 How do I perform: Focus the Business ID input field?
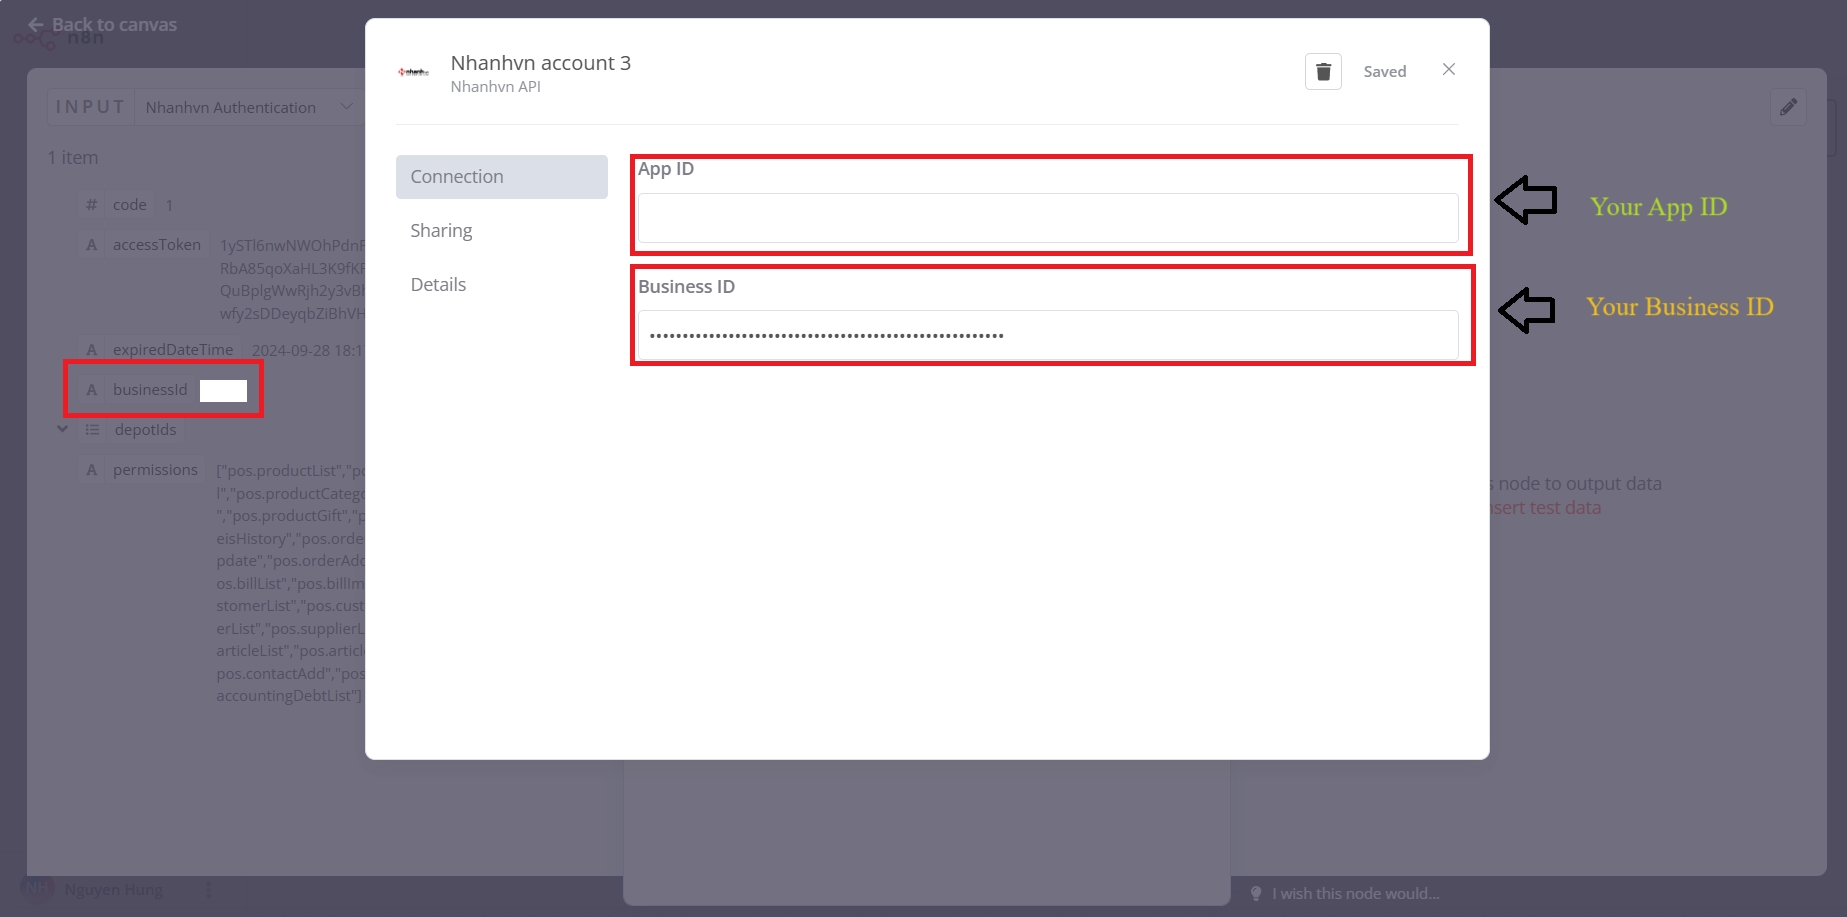tap(1047, 336)
